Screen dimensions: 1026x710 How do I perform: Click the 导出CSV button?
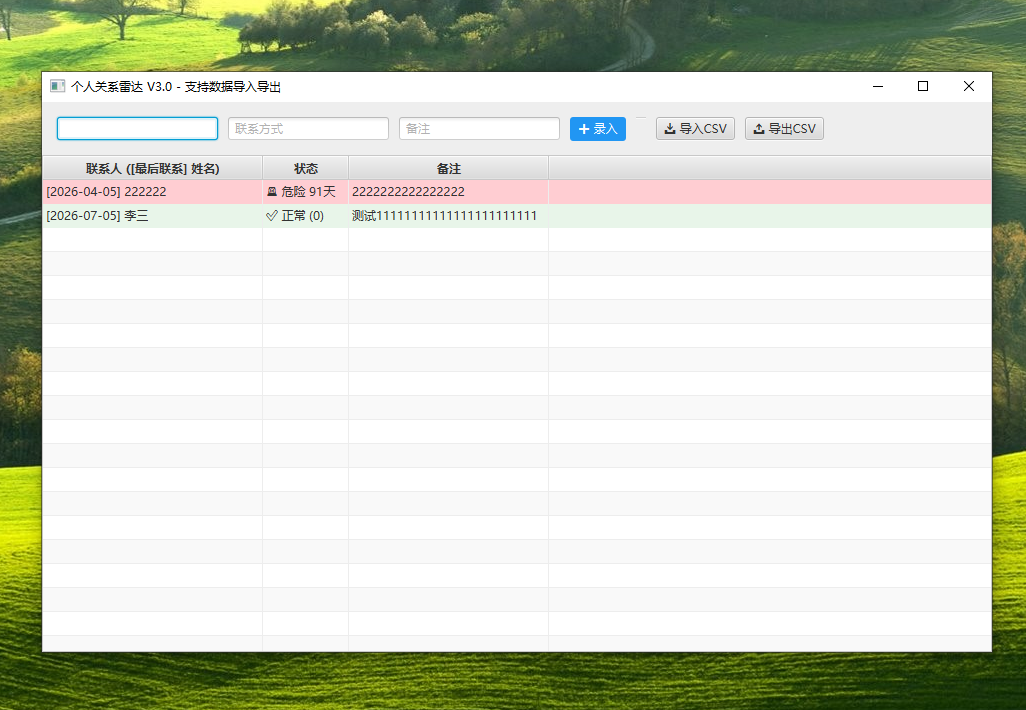coord(784,129)
